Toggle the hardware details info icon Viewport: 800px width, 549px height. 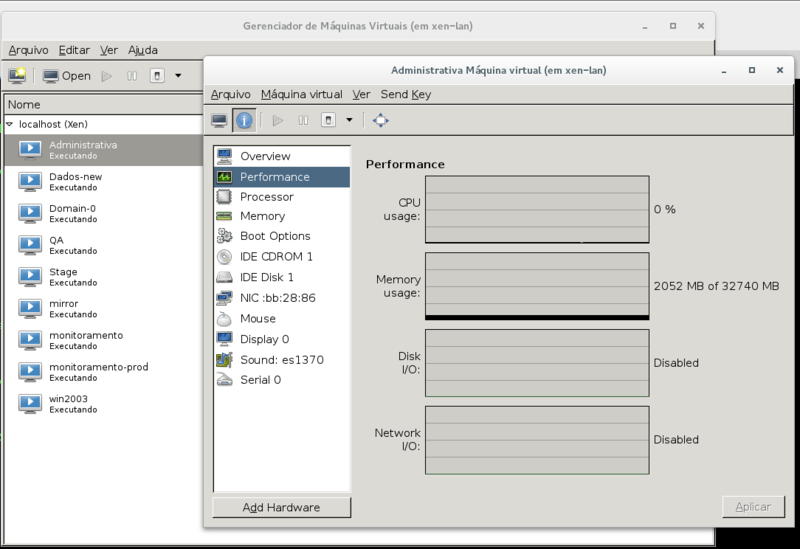(244, 120)
